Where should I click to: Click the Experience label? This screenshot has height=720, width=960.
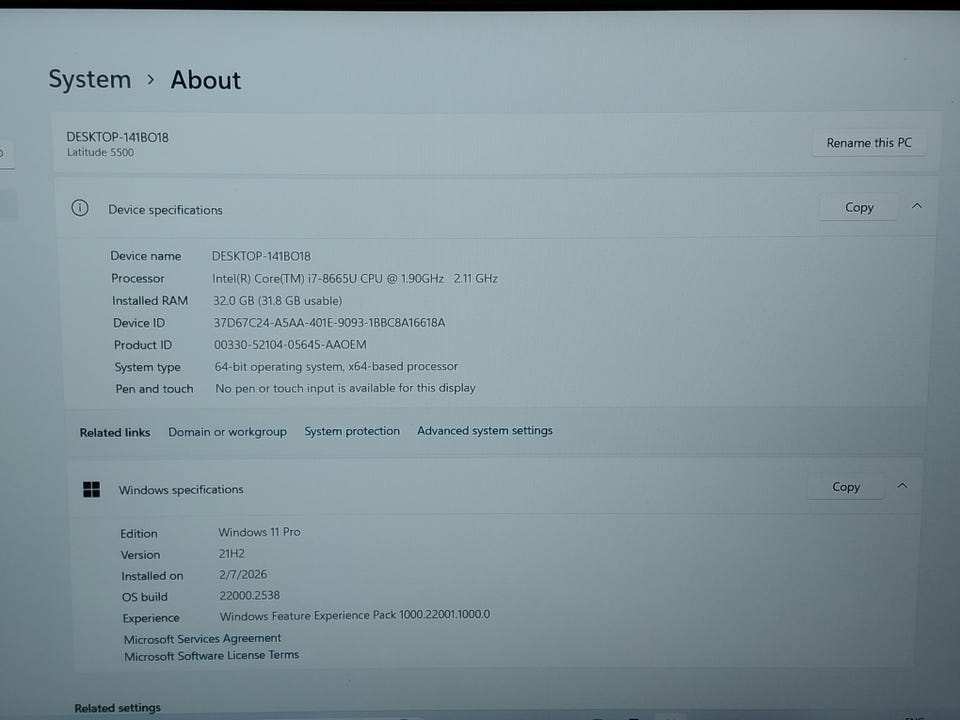click(151, 618)
